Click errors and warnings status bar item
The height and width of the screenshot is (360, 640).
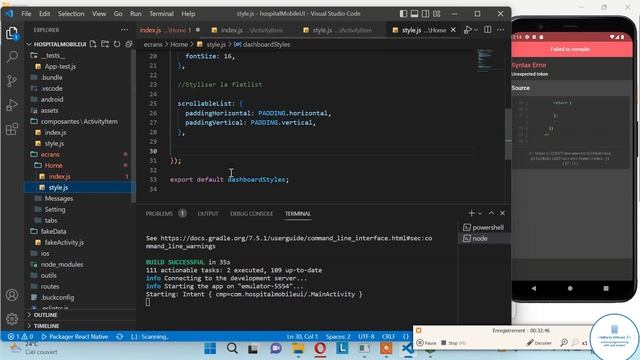(x=20, y=337)
